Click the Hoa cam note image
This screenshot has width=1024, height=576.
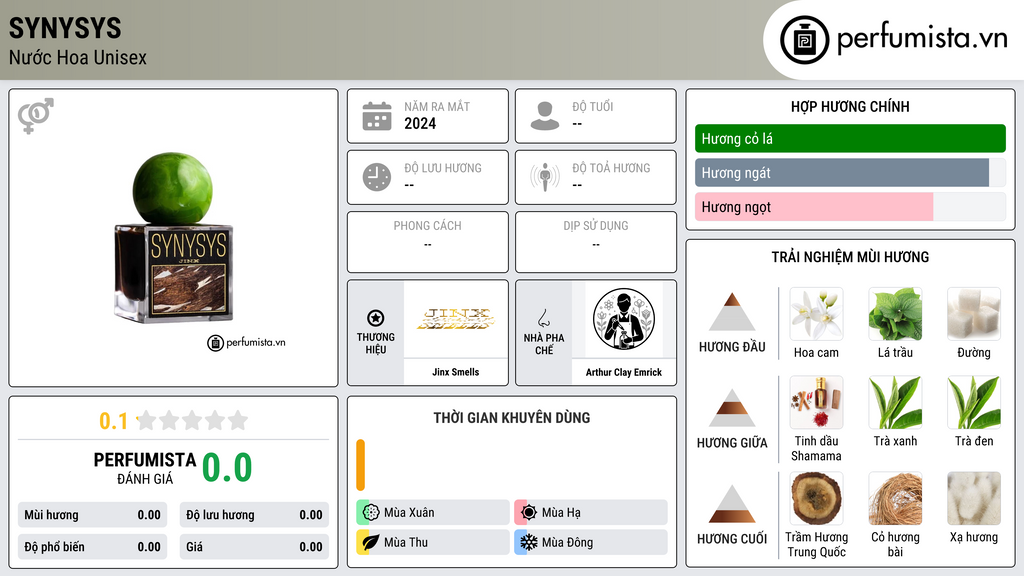point(816,314)
